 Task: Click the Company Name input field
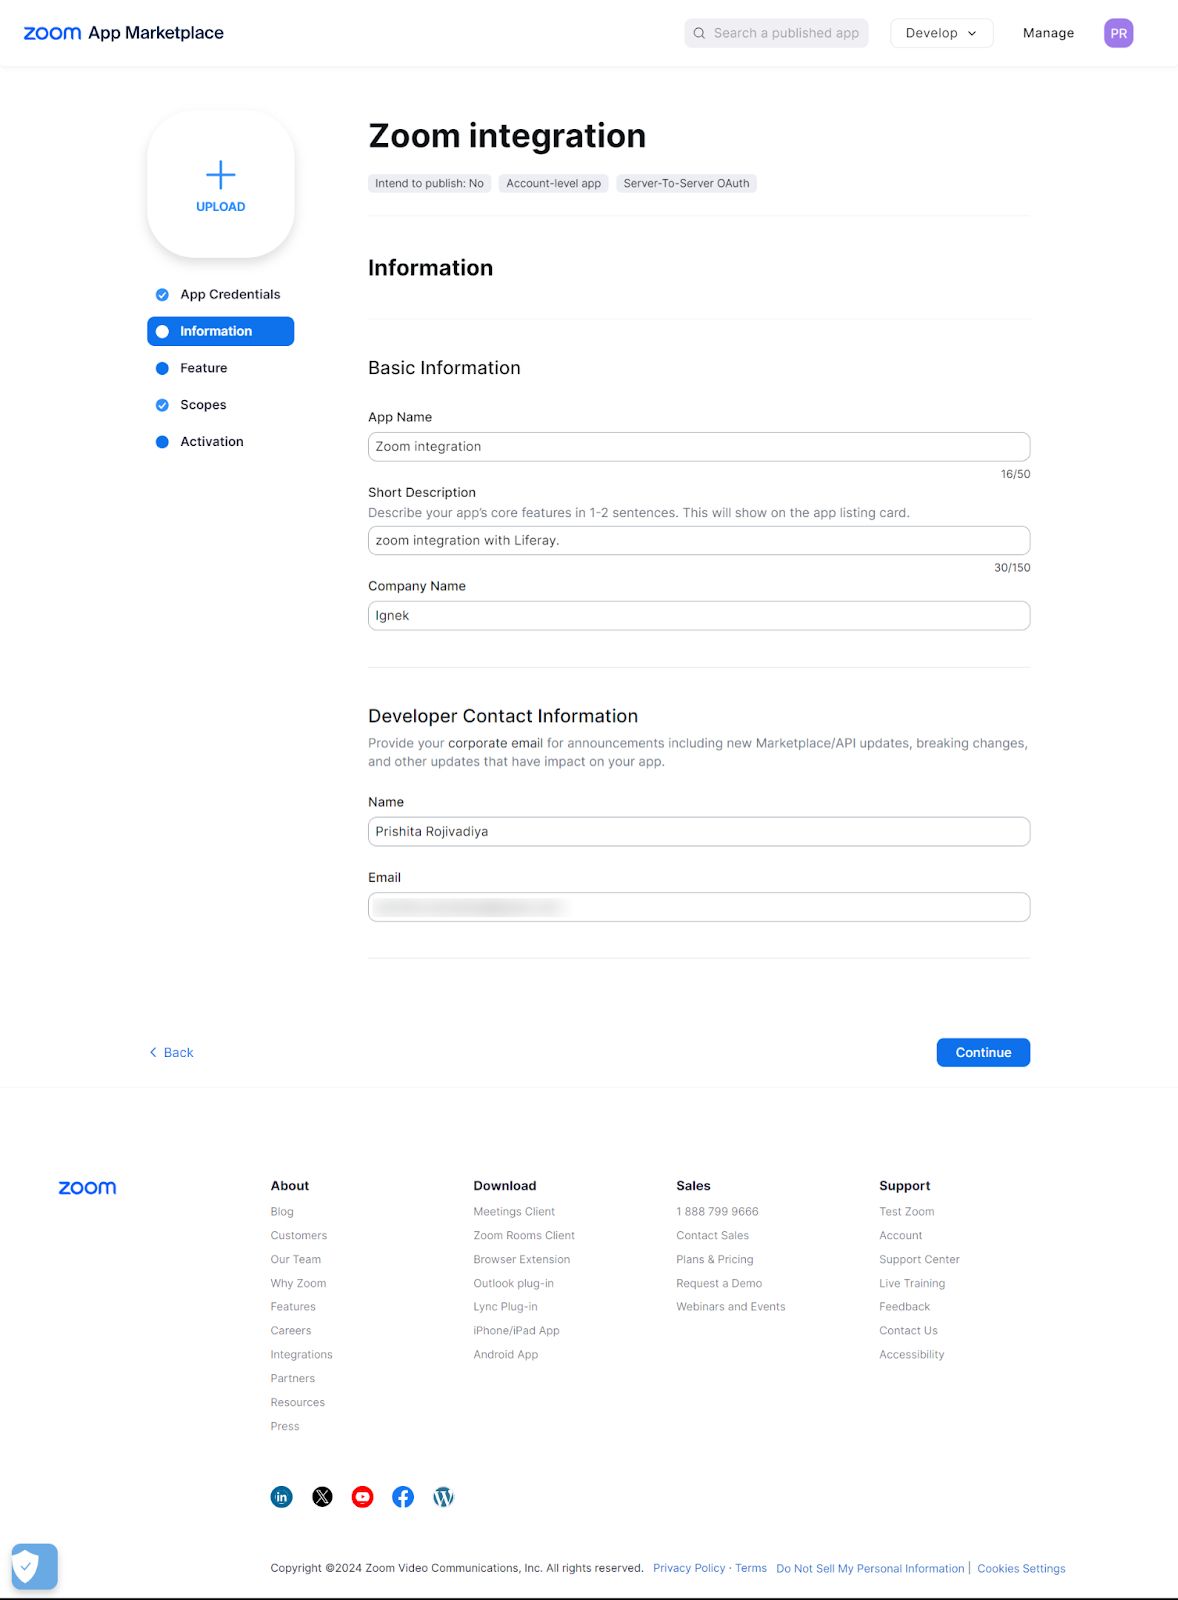pyautogui.click(x=699, y=616)
